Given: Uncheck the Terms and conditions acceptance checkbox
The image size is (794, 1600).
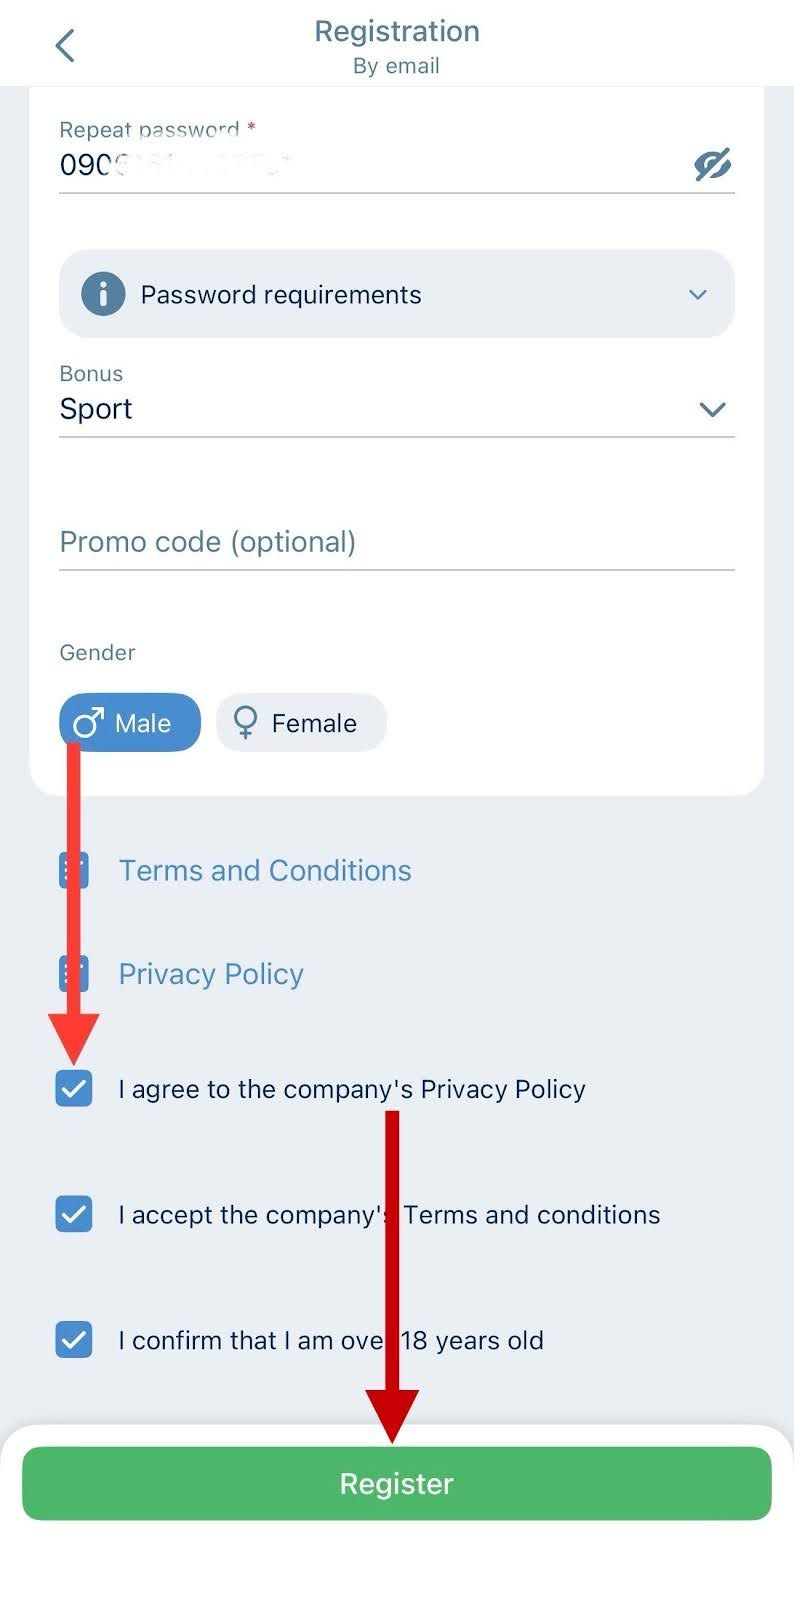Looking at the screenshot, I should [73, 1214].
